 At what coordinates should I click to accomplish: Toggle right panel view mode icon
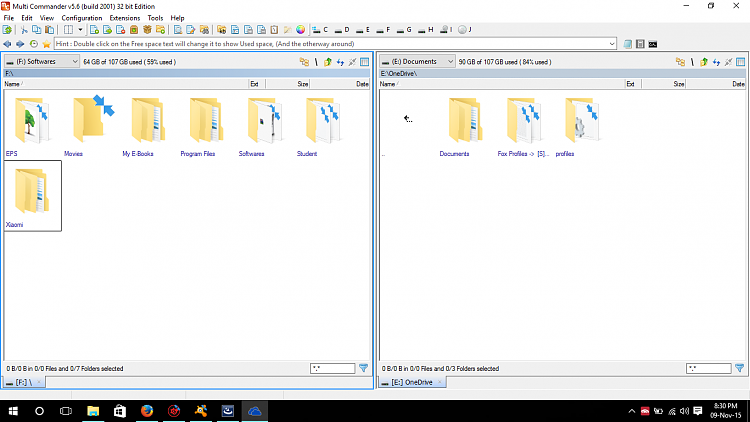[741, 62]
